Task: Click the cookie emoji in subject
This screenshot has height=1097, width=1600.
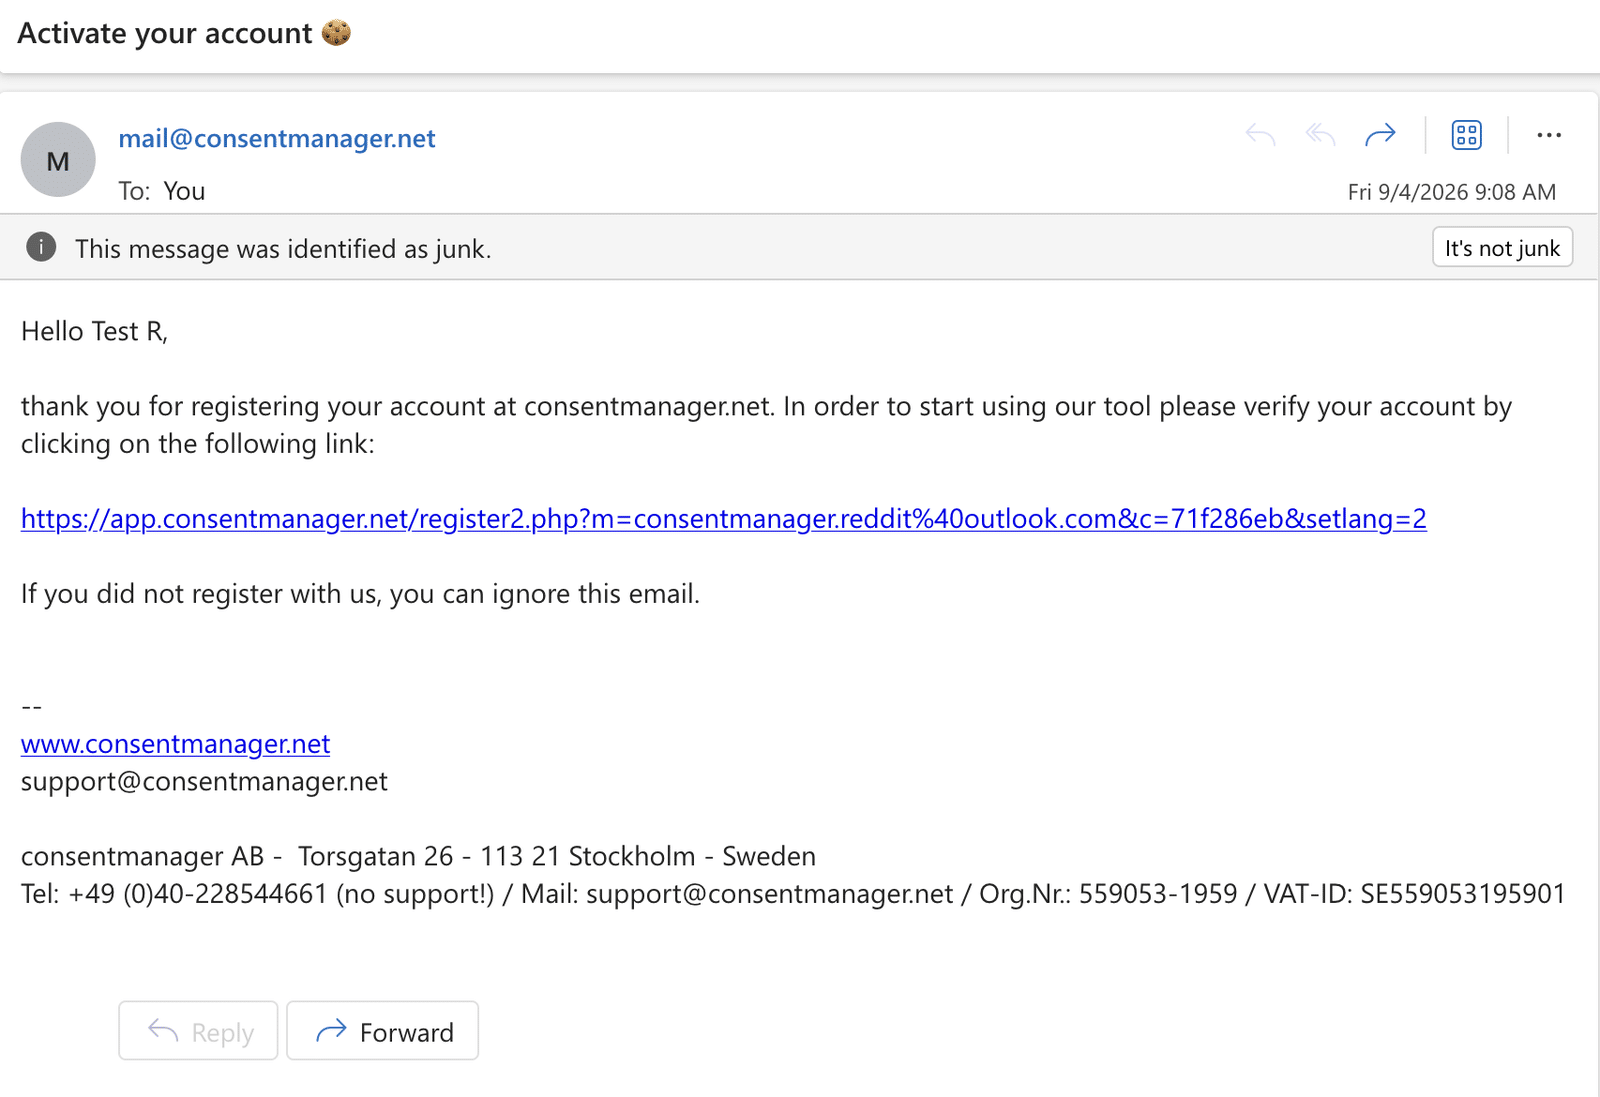Action: pos(336,33)
